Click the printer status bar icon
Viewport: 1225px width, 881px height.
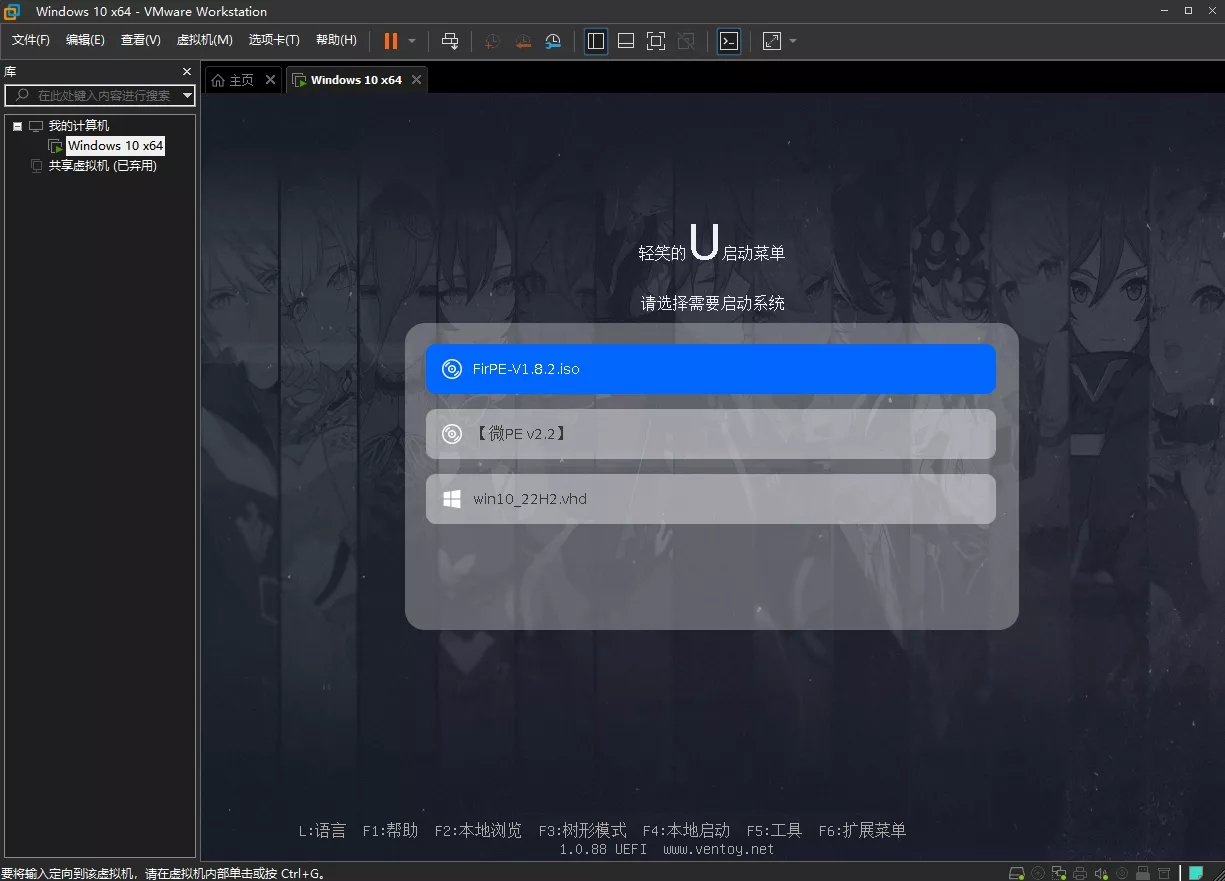tap(1080, 872)
